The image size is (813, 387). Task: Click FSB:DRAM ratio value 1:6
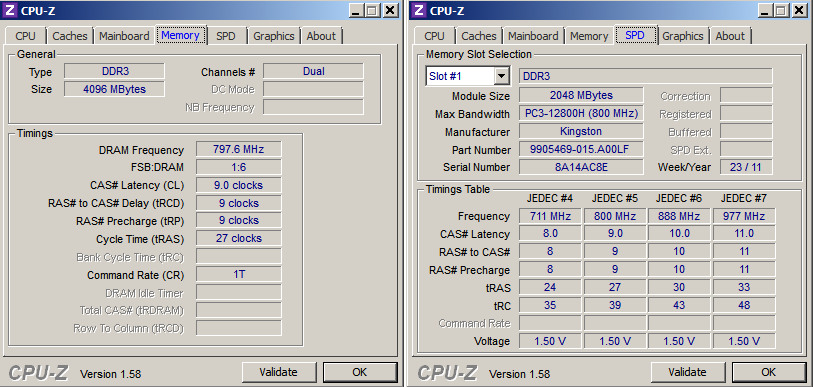coord(239,167)
